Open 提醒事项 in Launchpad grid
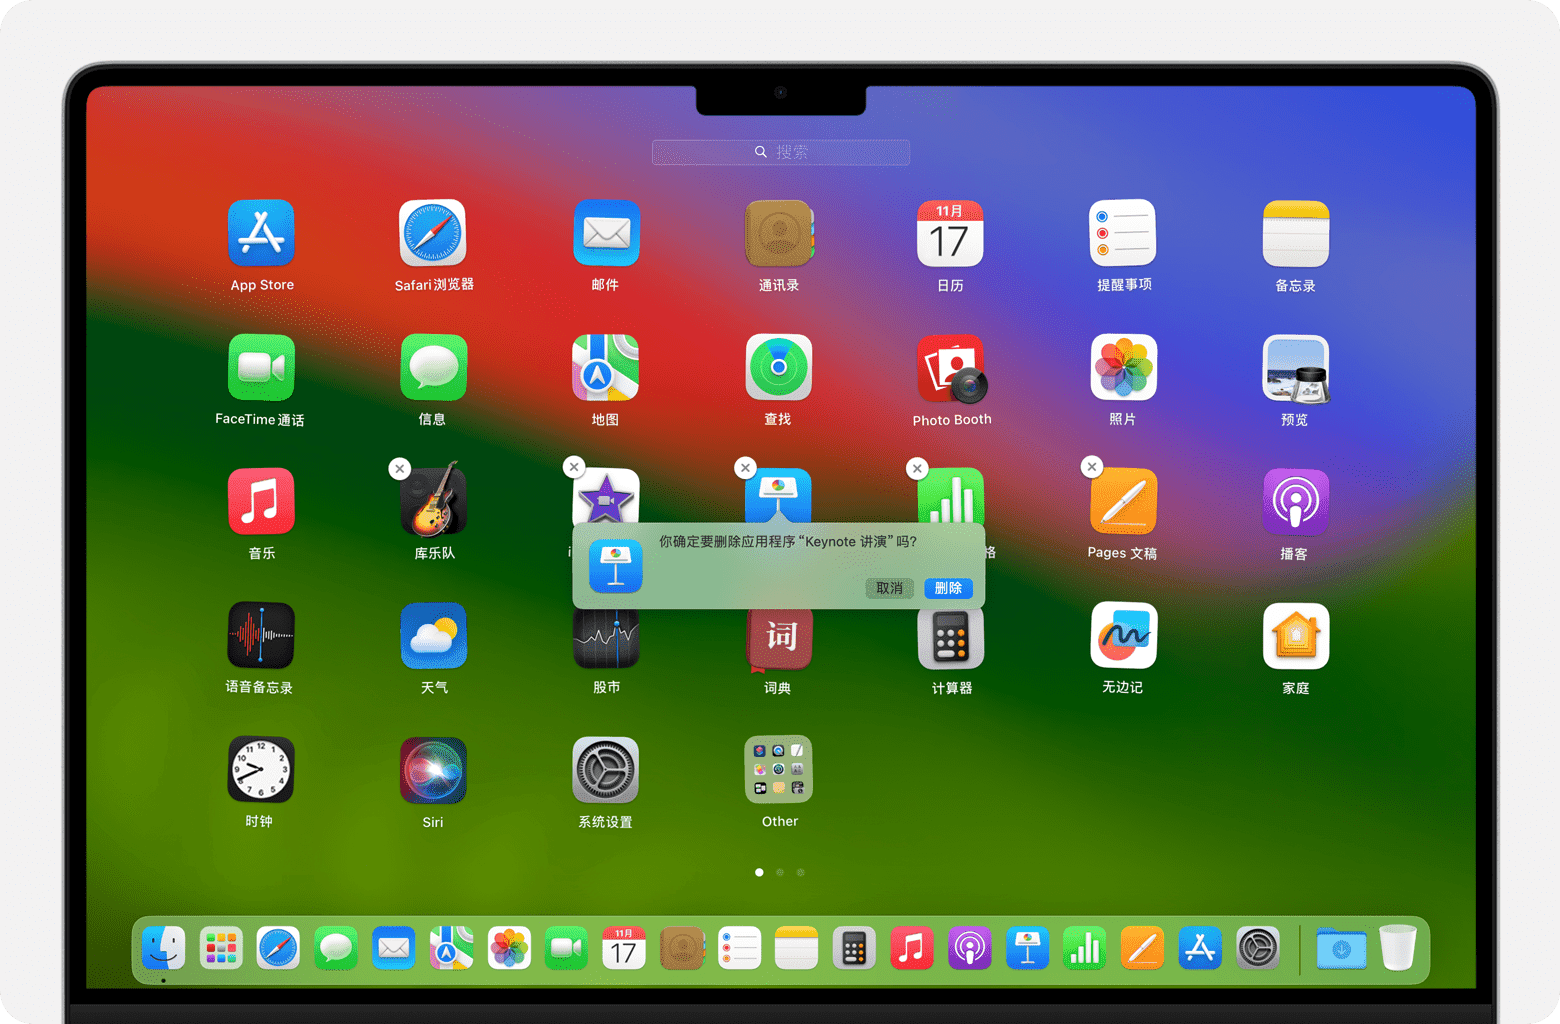Screen dimensions: 1560x1024 coord(1123,233)
